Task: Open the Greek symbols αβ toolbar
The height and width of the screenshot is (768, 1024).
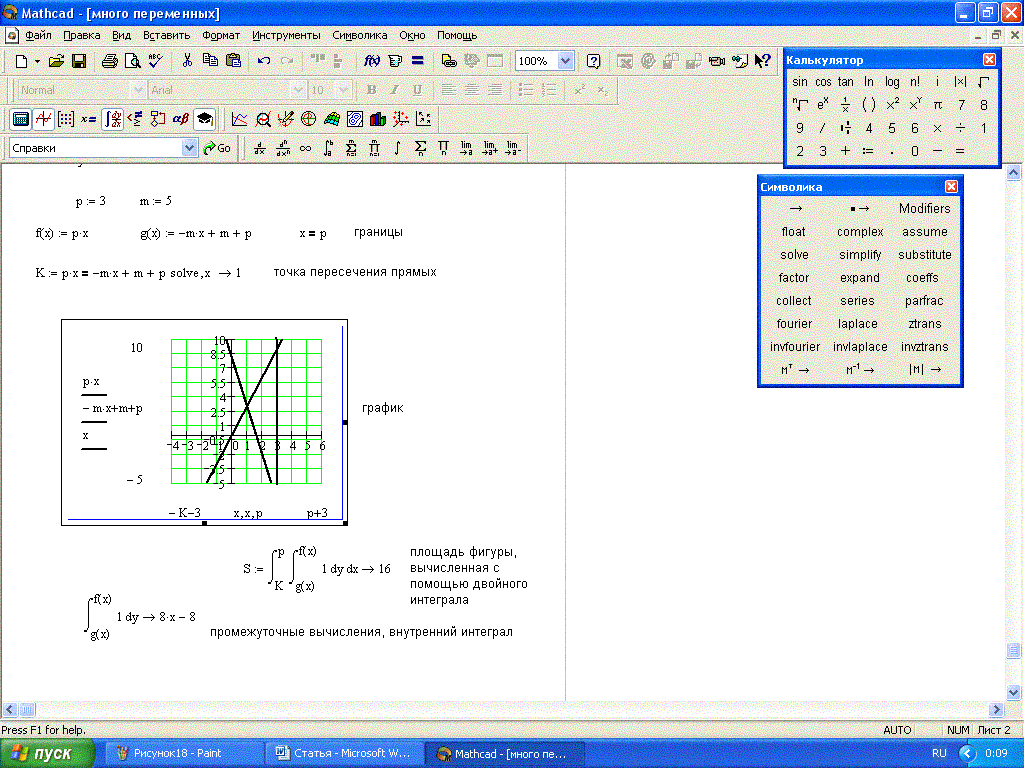Action: click(x=181, y=119)
